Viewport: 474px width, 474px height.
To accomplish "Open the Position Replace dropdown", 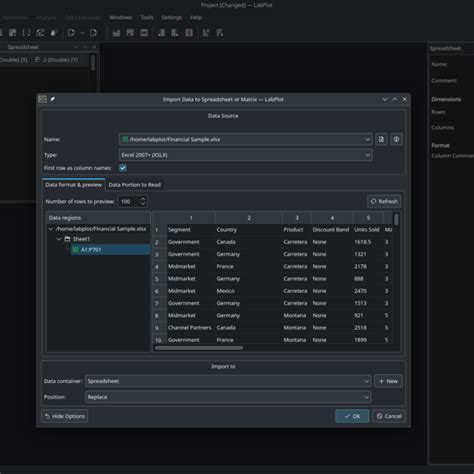I will 228,397.
